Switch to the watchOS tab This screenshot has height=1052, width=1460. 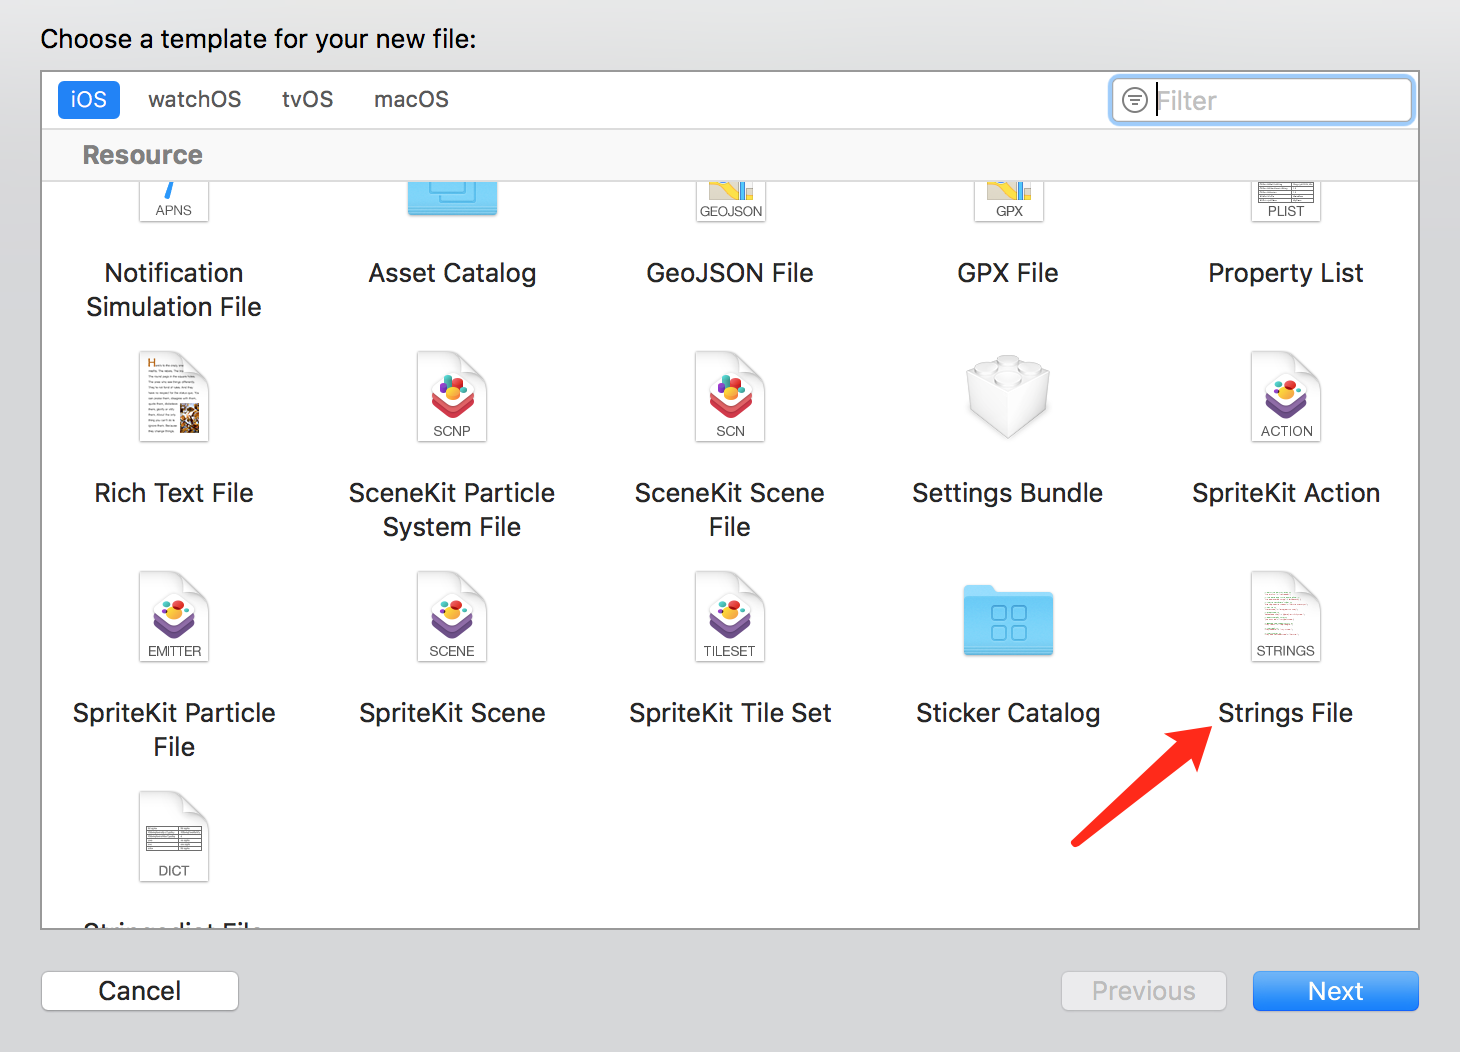(195, 100)
